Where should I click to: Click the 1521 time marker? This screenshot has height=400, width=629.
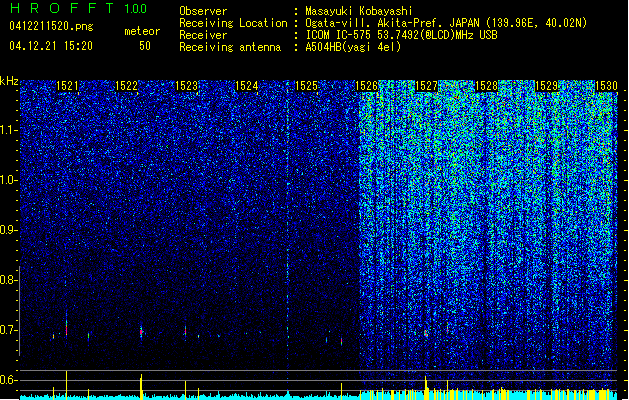click(x=67, y=86)
